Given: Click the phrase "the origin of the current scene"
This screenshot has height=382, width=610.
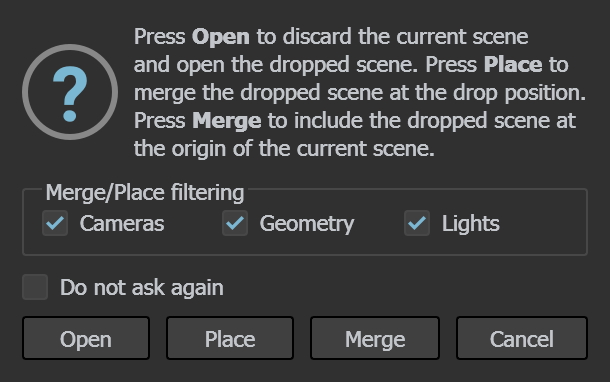Looking at the screenshot, I should [x=284, y=149].
